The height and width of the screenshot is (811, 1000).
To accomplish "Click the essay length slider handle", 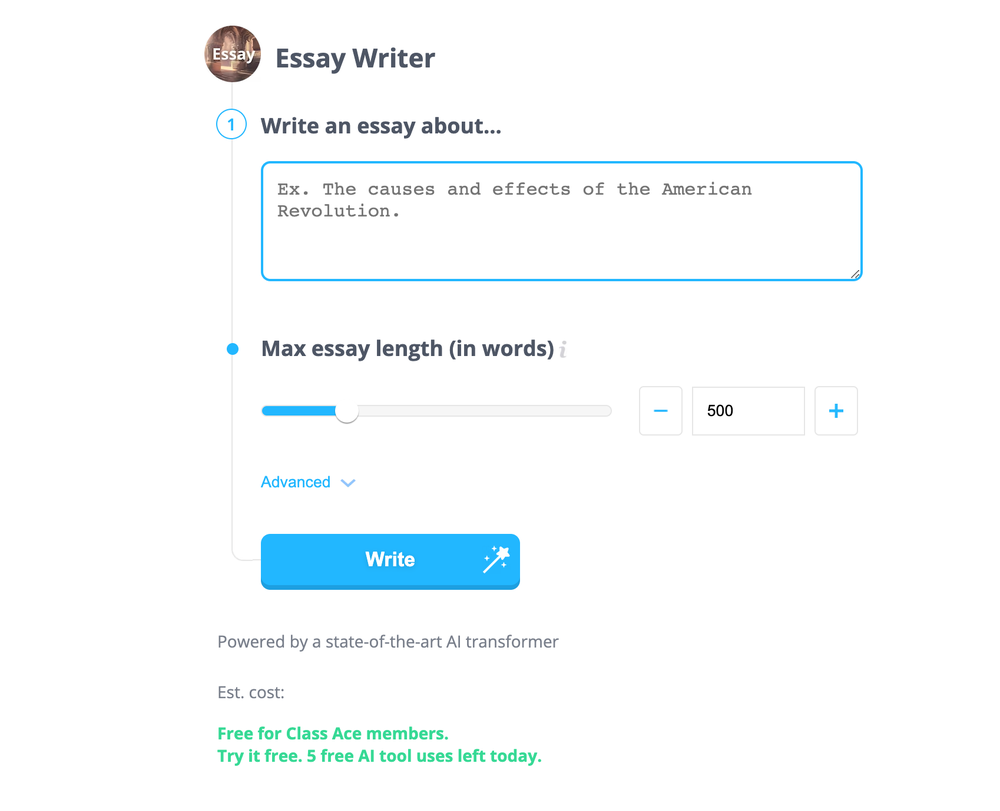I will click(346, 411).
